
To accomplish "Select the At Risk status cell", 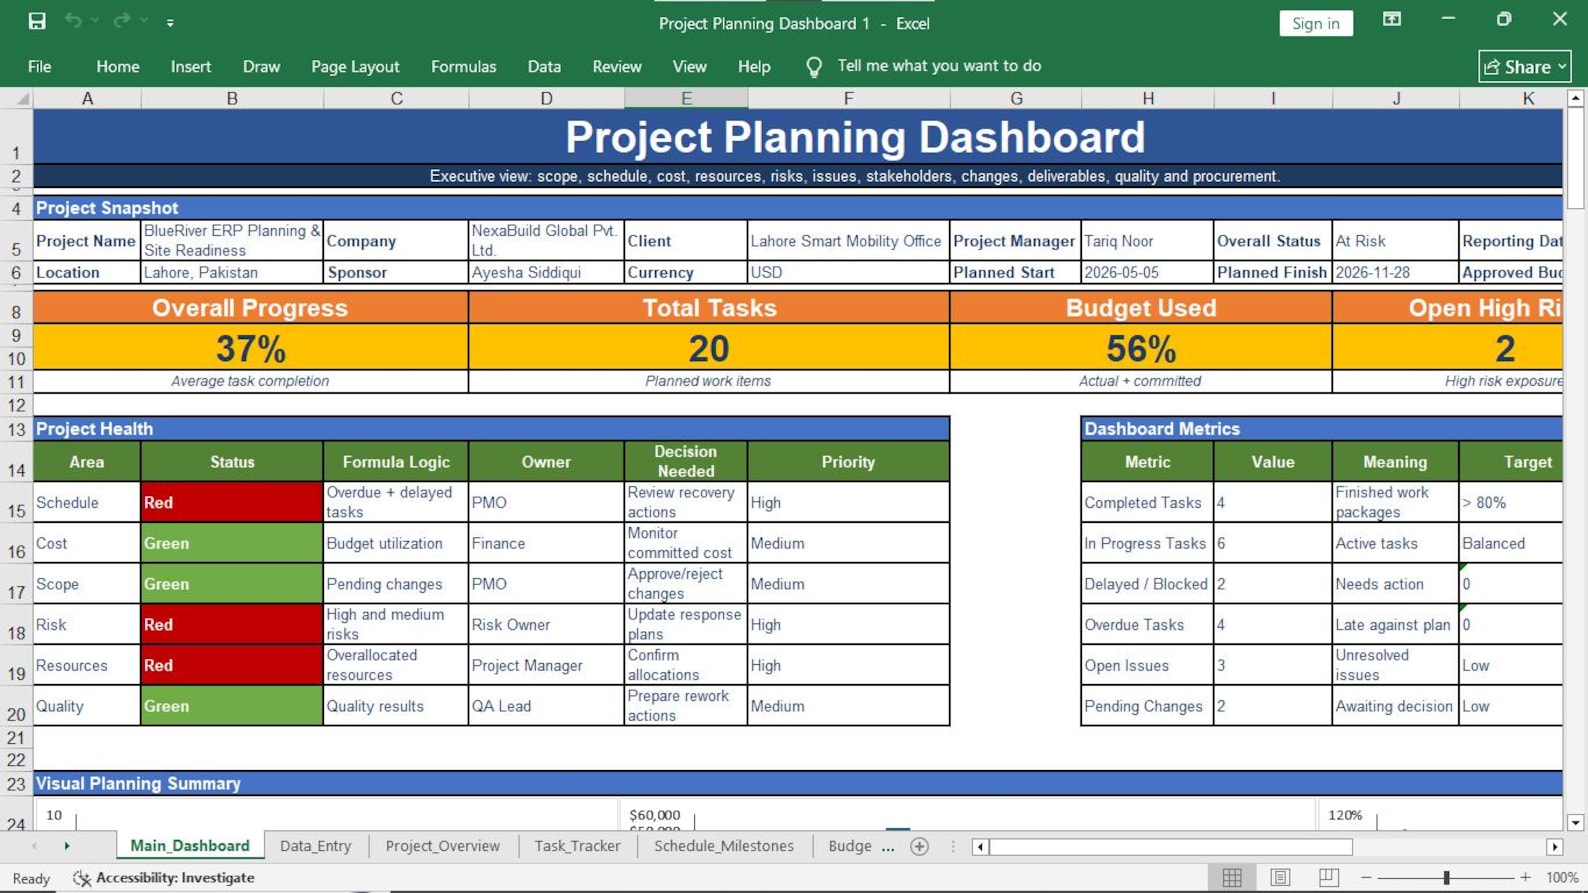I will (x=1395, y=241).
